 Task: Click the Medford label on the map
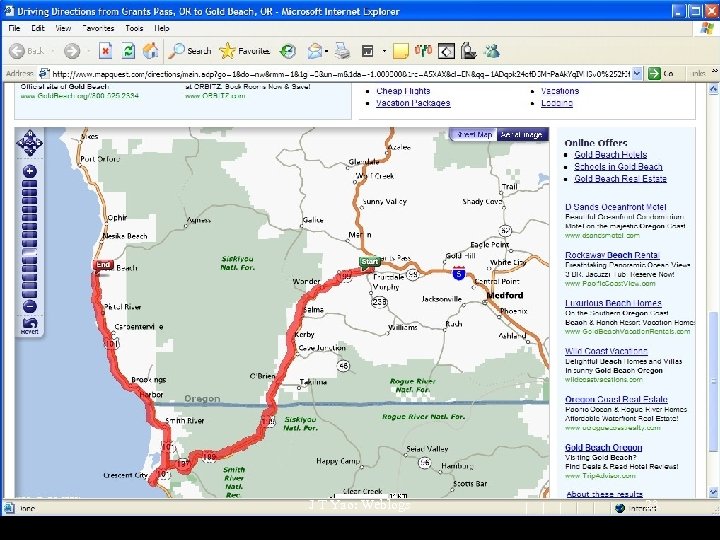(x=505, y=295)
